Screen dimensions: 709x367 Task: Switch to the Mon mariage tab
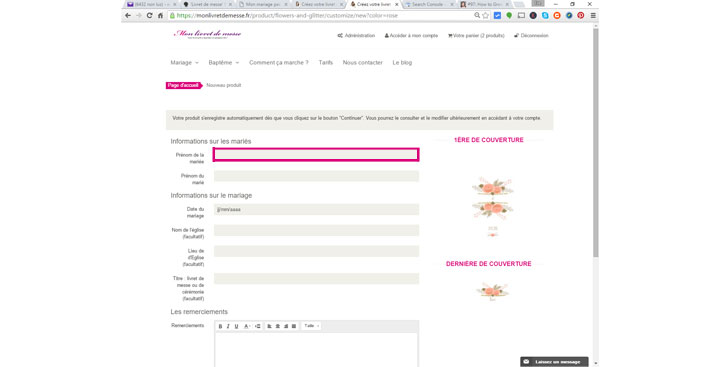(263, 4)
